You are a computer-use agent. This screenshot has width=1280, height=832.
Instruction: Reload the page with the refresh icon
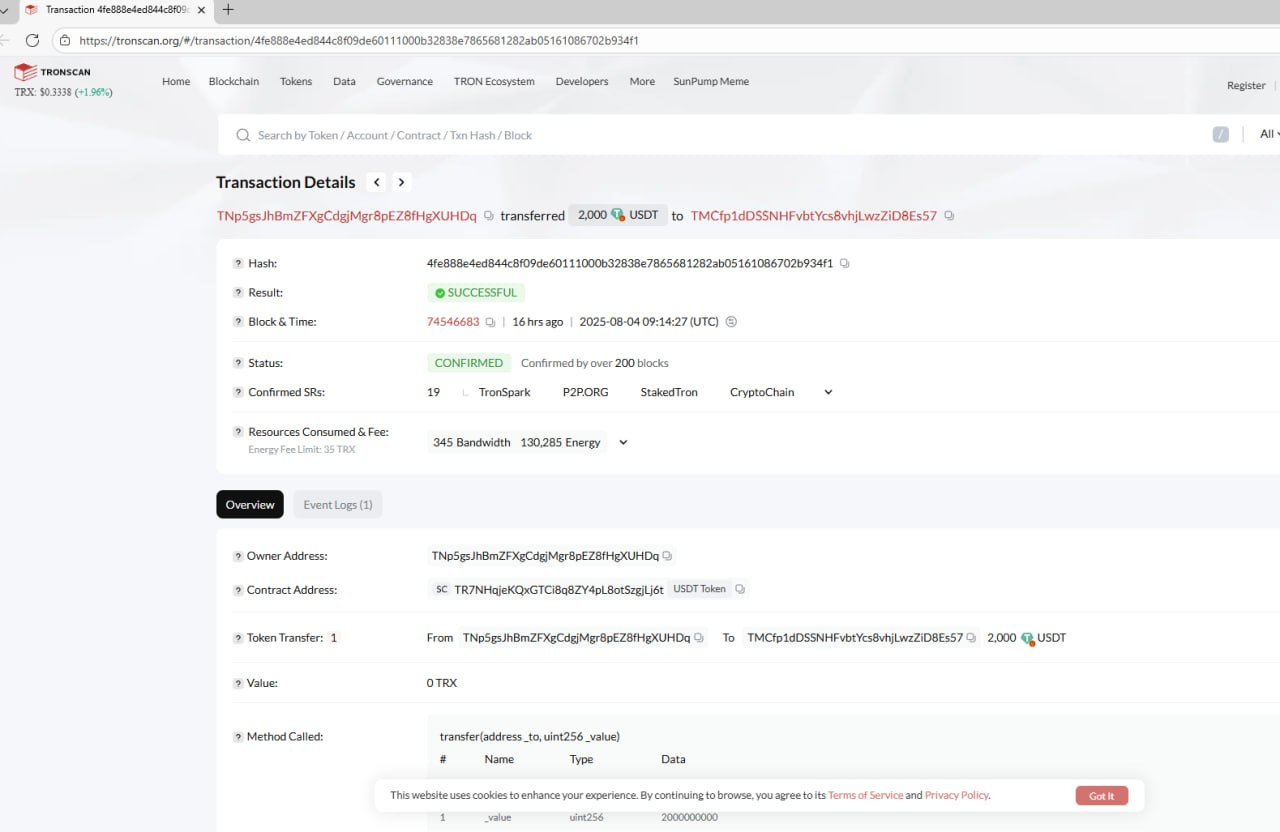coord(32,40)
